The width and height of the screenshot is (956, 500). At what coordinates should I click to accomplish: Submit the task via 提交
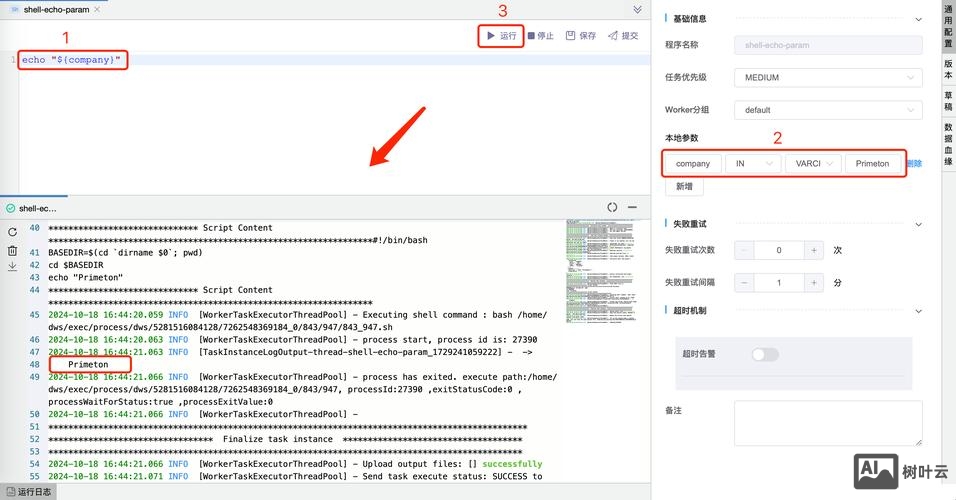[x=622, y=36]
